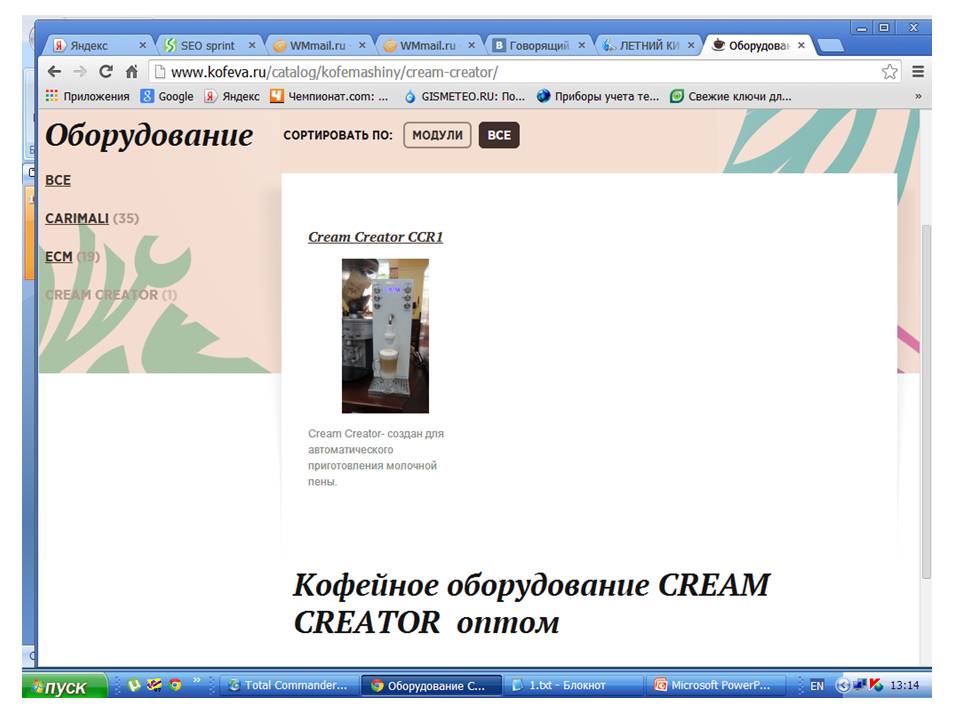960x720 pixels.
Task: Close the Яндекс tab
Action: pos(142,45)
